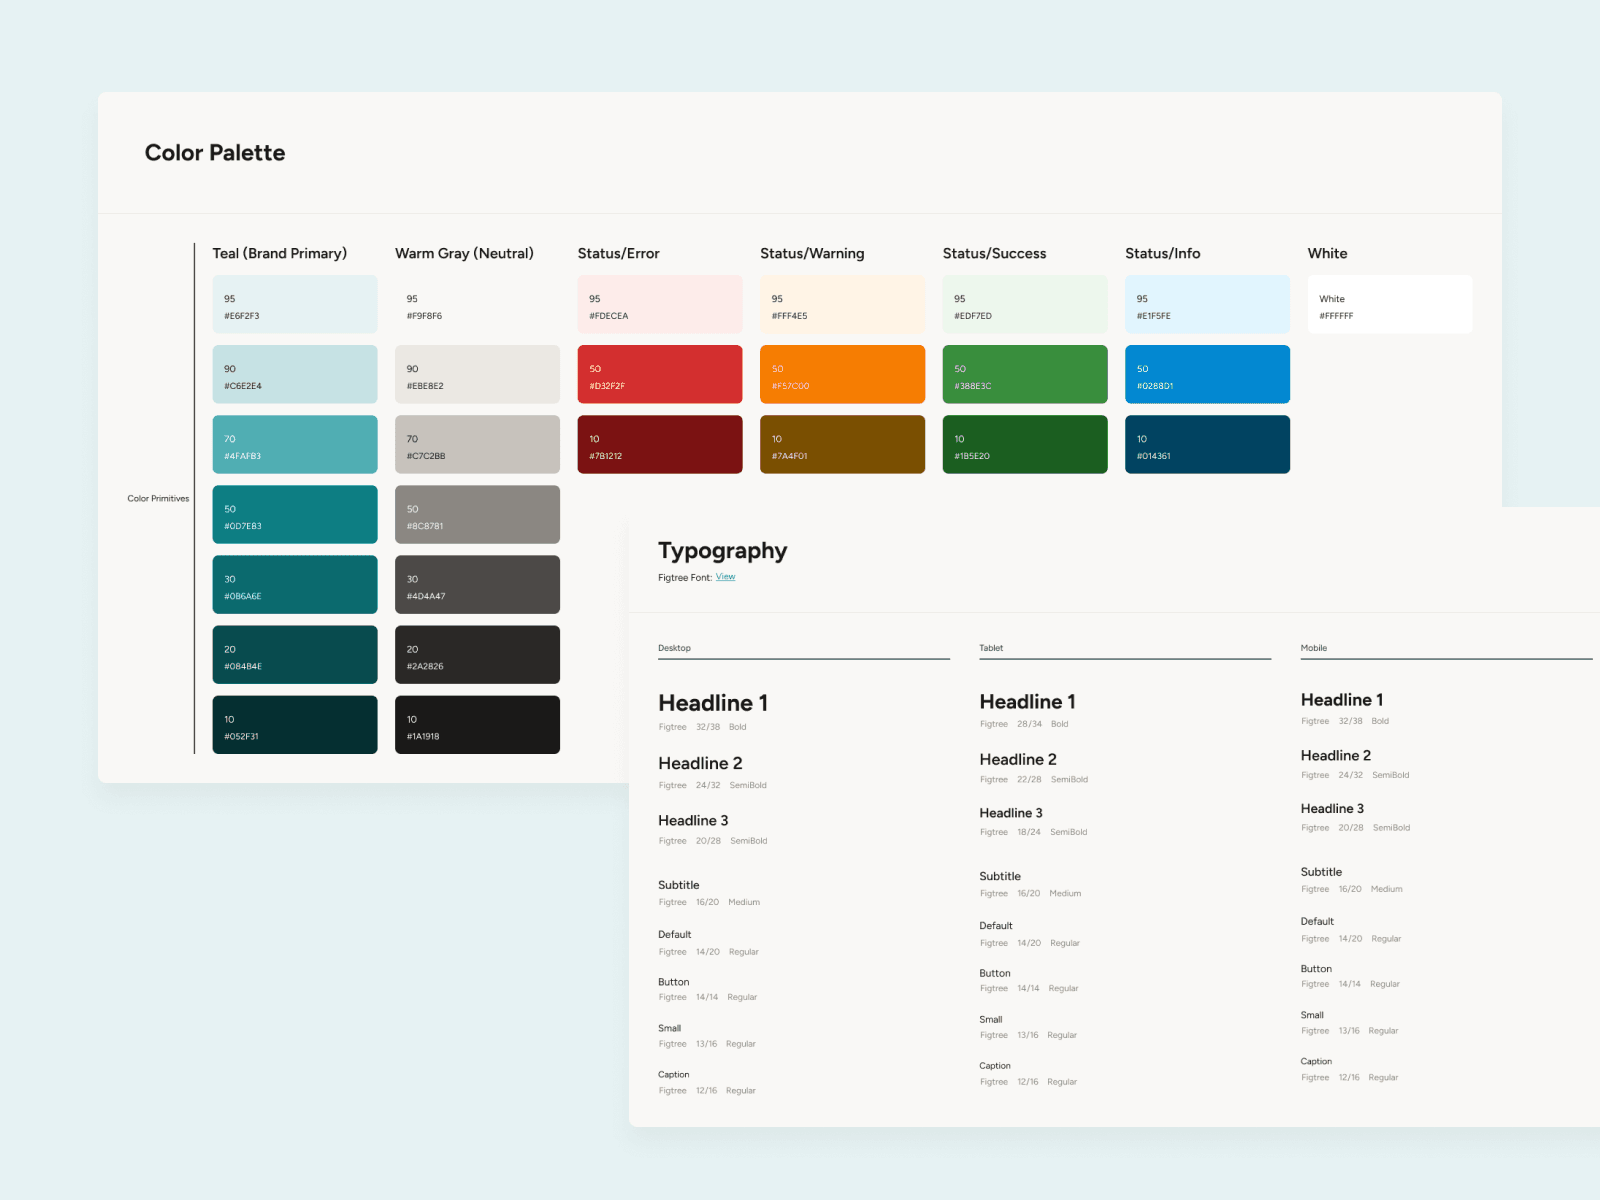Click Headline 2 in Tablet column

pyautogui.click(x=1017, y=760)
